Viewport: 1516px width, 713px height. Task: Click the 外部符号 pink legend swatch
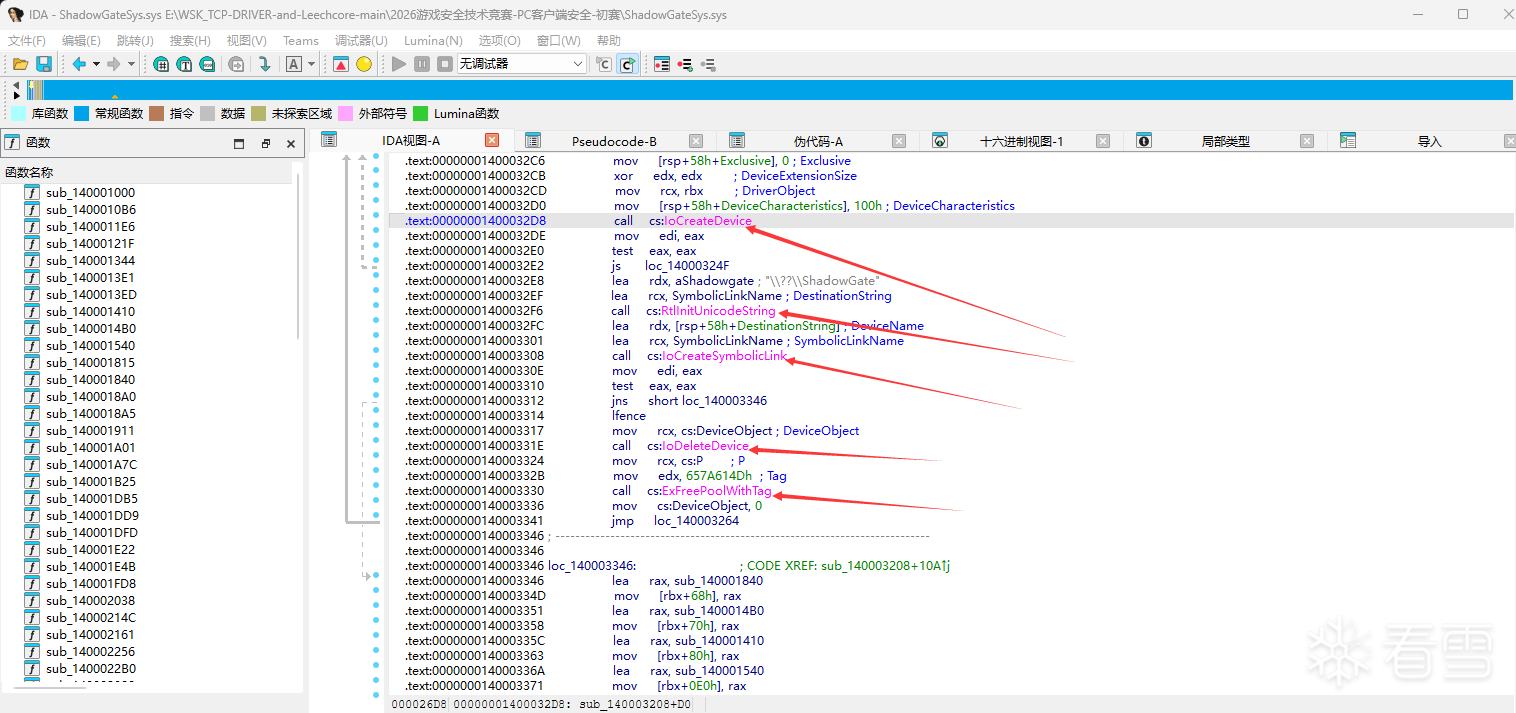click(346, 113)
